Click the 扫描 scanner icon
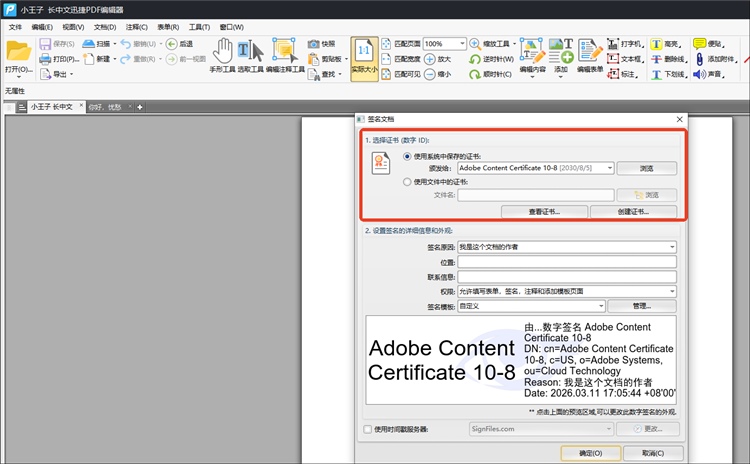The width and height of the screenshot is (750, 464). (x=88, y=44)
